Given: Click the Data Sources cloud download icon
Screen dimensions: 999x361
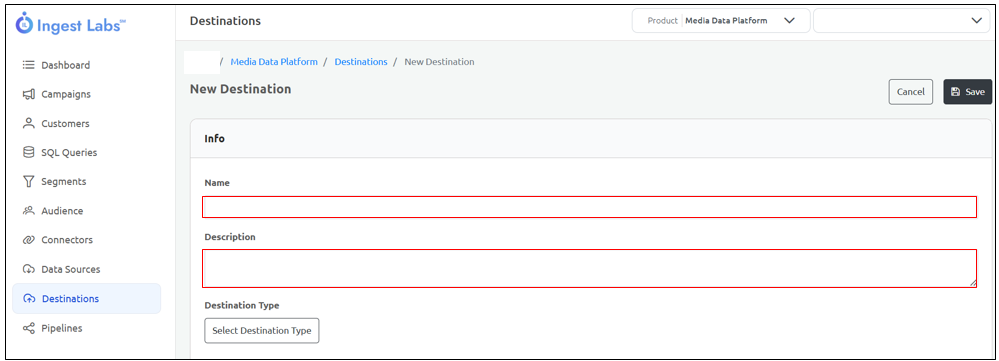Looking at the screenshot, I should [28, 269].
